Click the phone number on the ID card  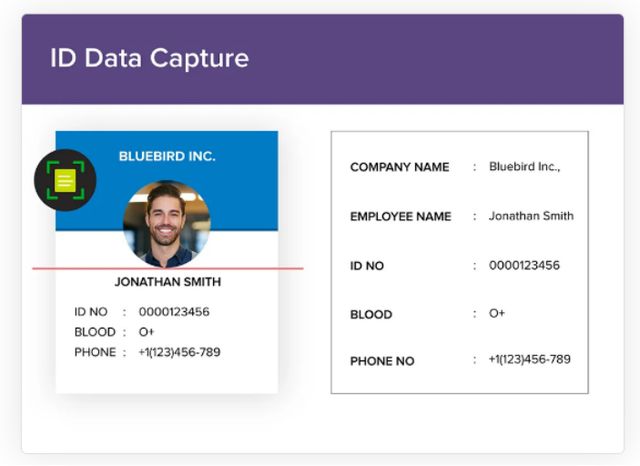coord(180,352)
